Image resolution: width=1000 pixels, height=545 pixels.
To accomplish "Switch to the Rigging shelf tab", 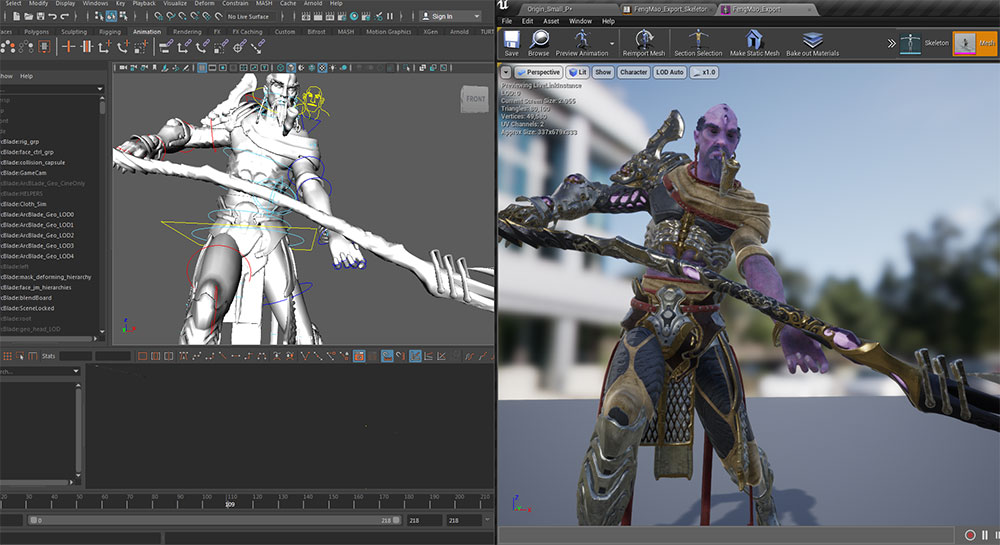I will 109,32.
